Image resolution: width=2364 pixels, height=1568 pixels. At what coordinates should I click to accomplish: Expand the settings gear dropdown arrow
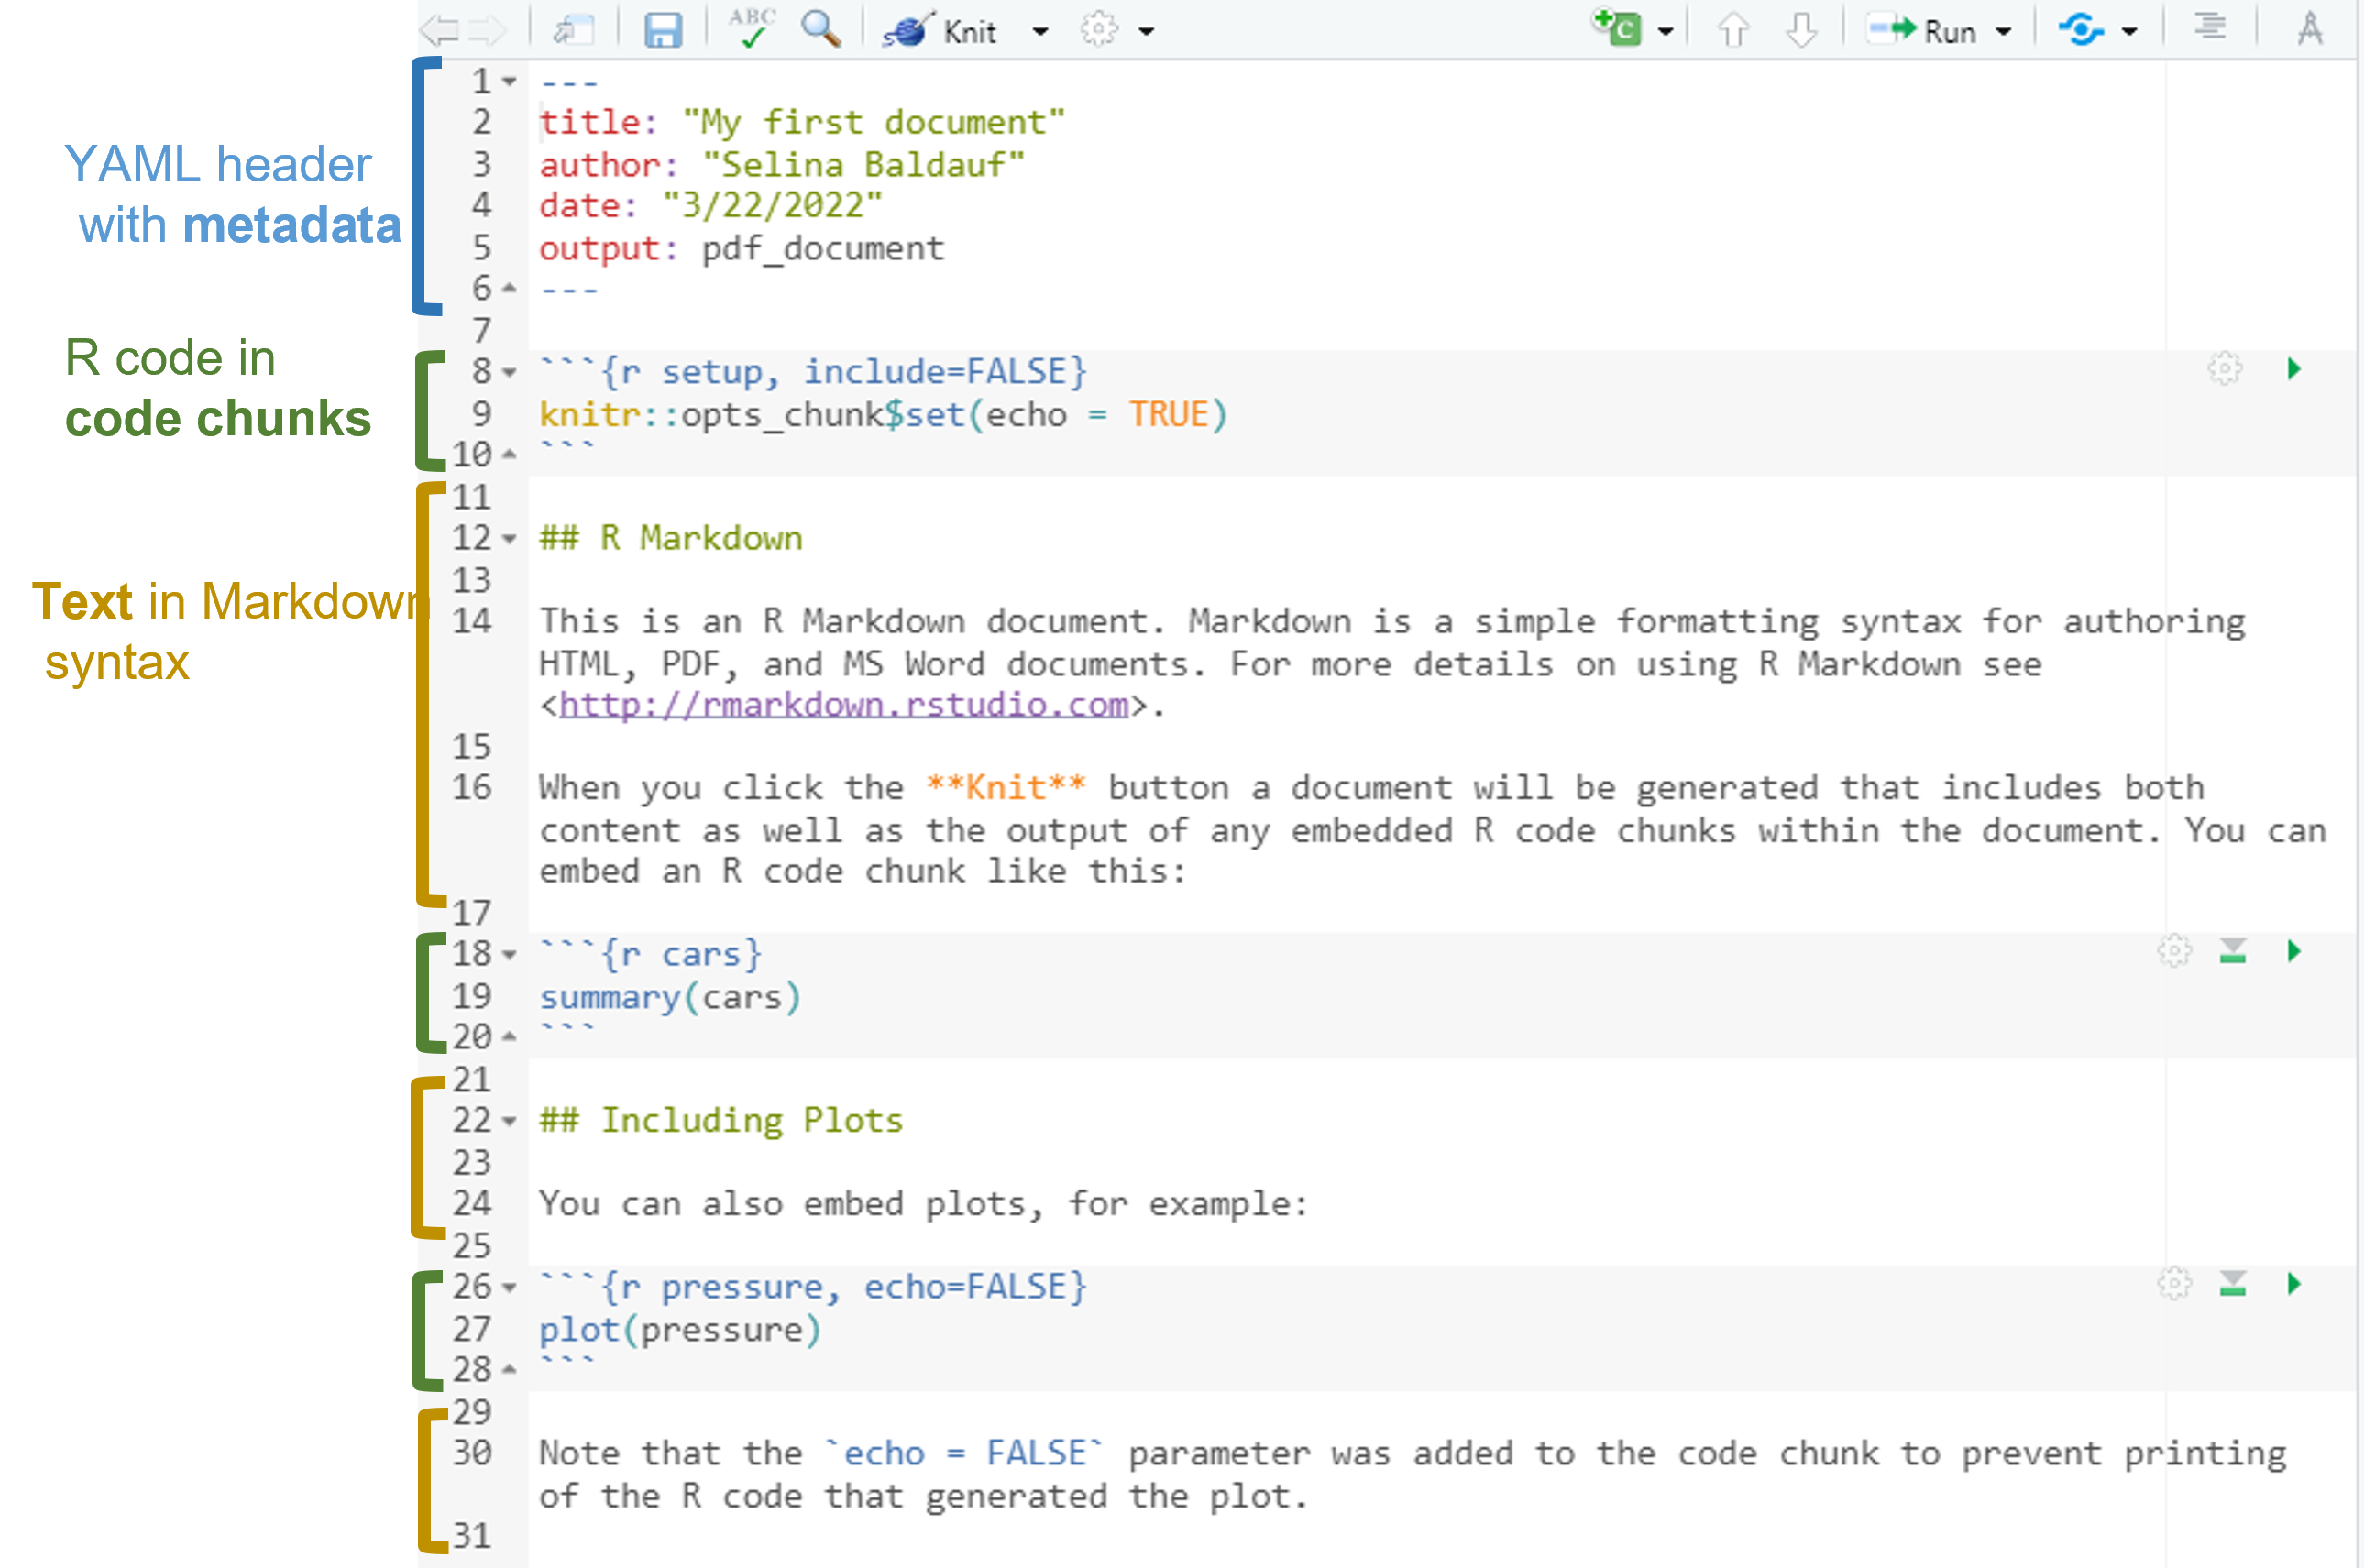coord(1147,32)
